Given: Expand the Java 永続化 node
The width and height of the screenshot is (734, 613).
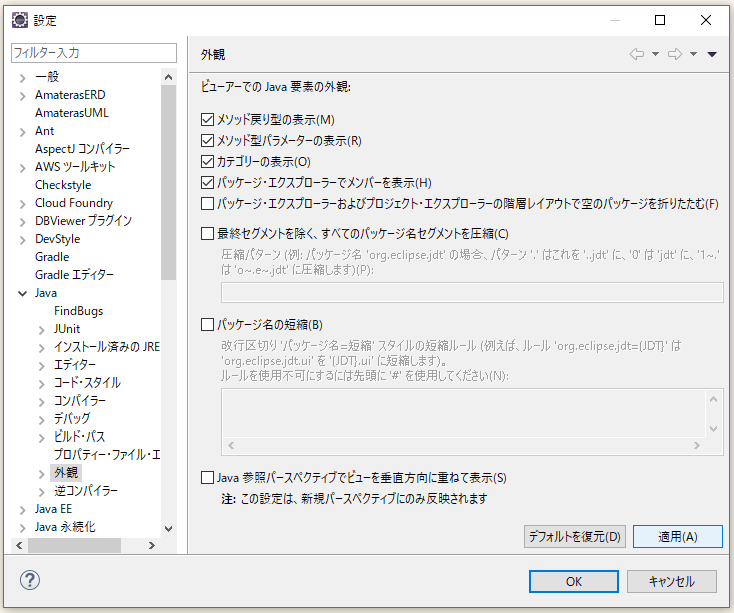Looking at the screenshot, I should click(x=22, y=528).
